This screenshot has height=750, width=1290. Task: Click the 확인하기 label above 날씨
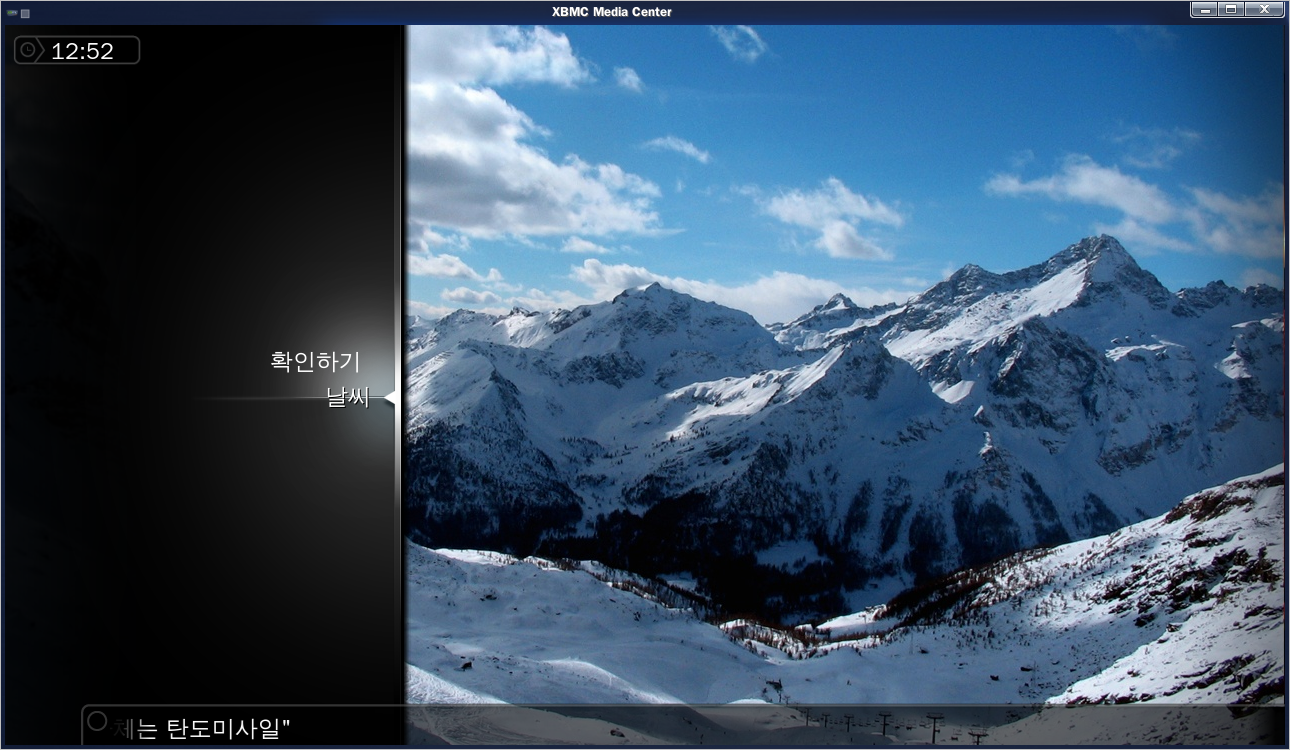[315, 361]
